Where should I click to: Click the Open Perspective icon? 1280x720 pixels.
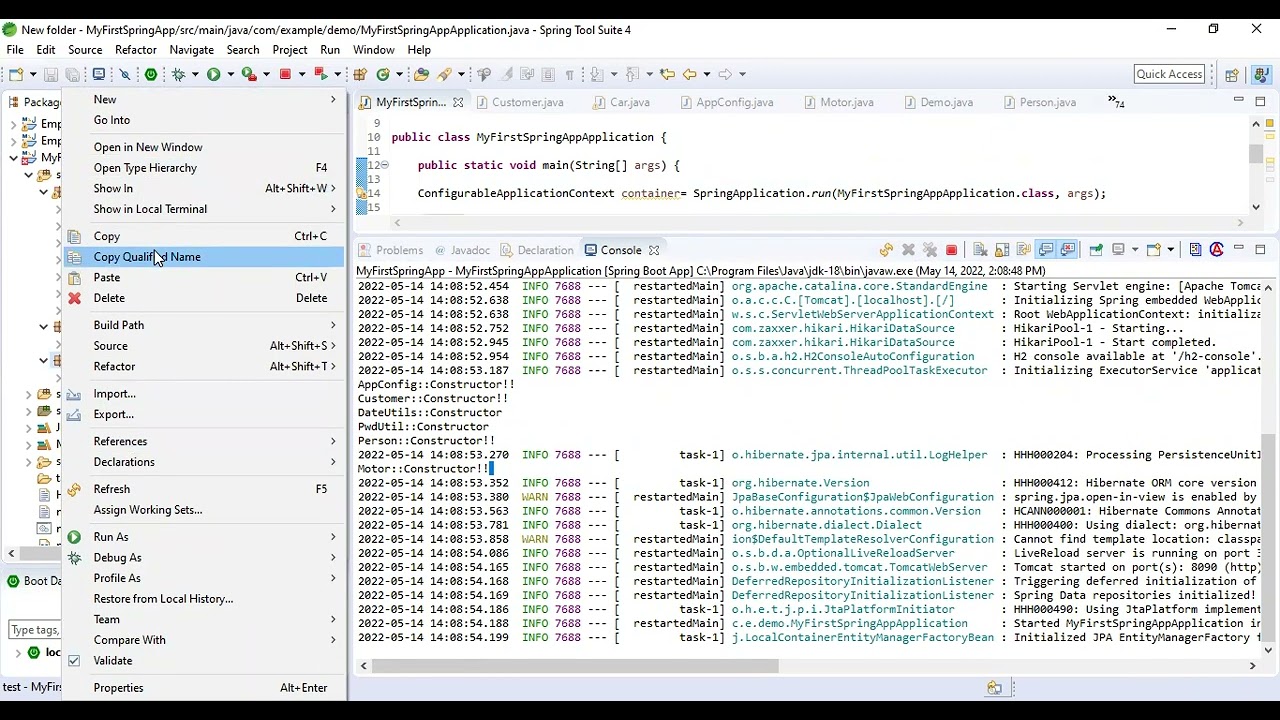[1232, 74]
